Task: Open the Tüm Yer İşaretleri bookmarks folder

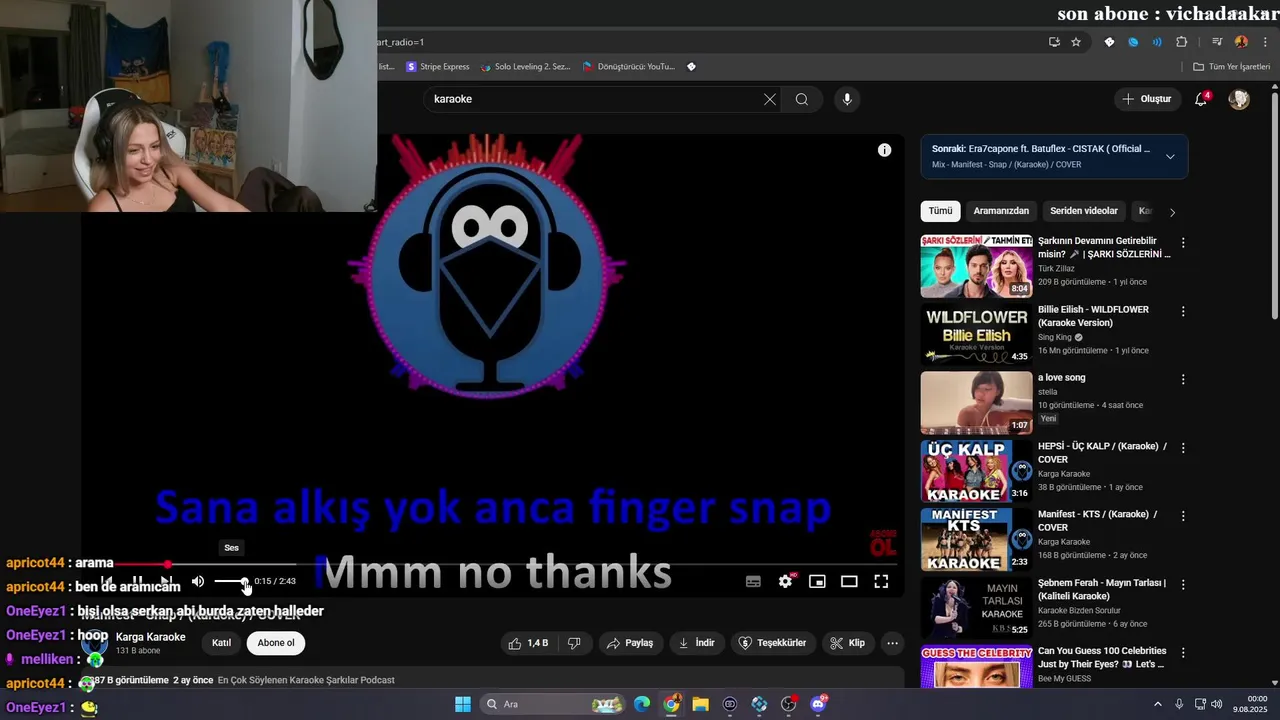Action: tap(1231, 67)
